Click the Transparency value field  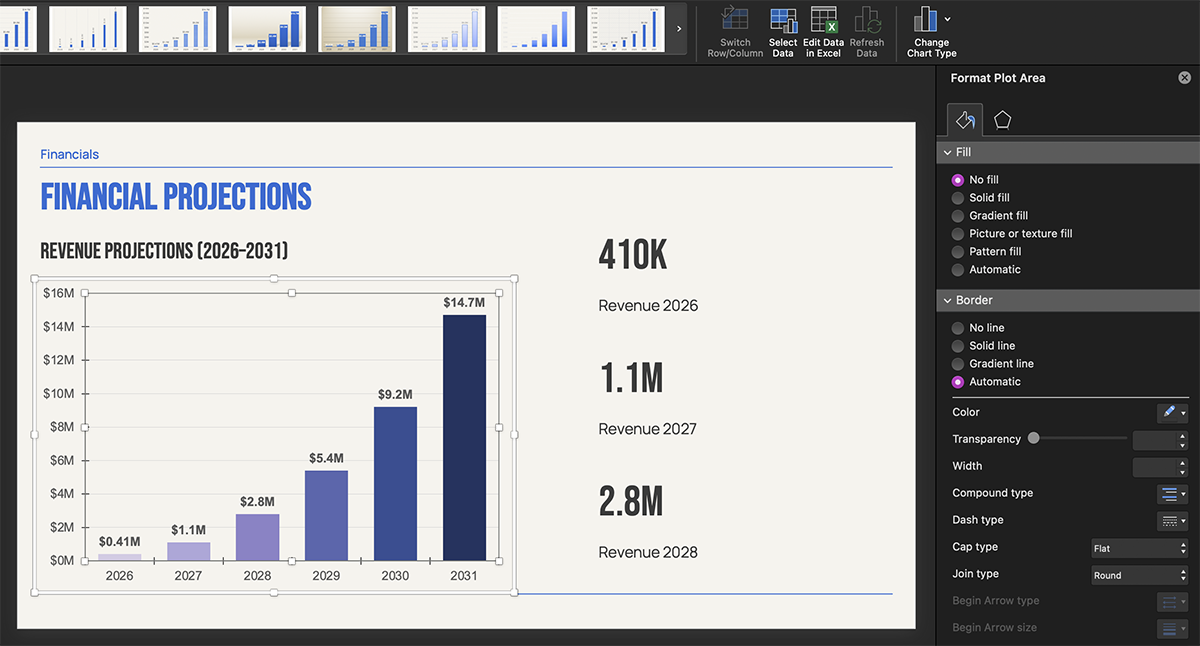point(1154,439)
